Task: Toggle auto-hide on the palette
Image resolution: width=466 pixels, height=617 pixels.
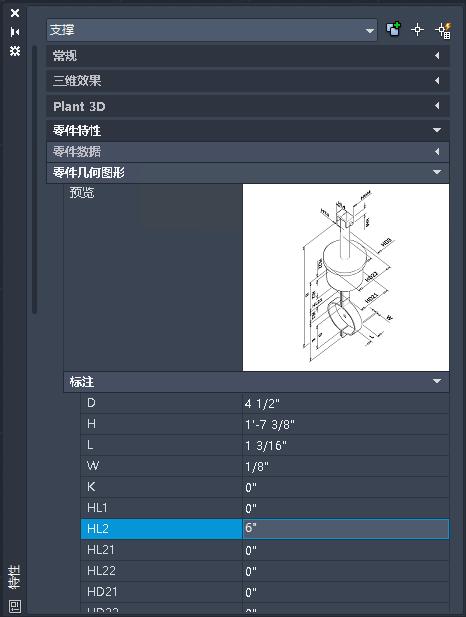Action: pos(15,32)
